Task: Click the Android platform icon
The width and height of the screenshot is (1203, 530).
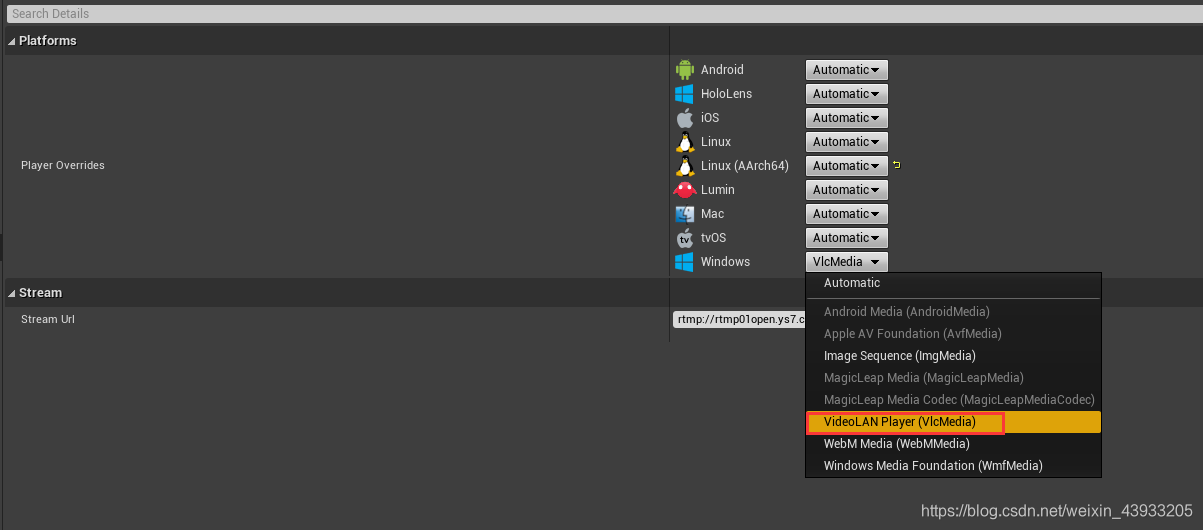Action: 684,70
